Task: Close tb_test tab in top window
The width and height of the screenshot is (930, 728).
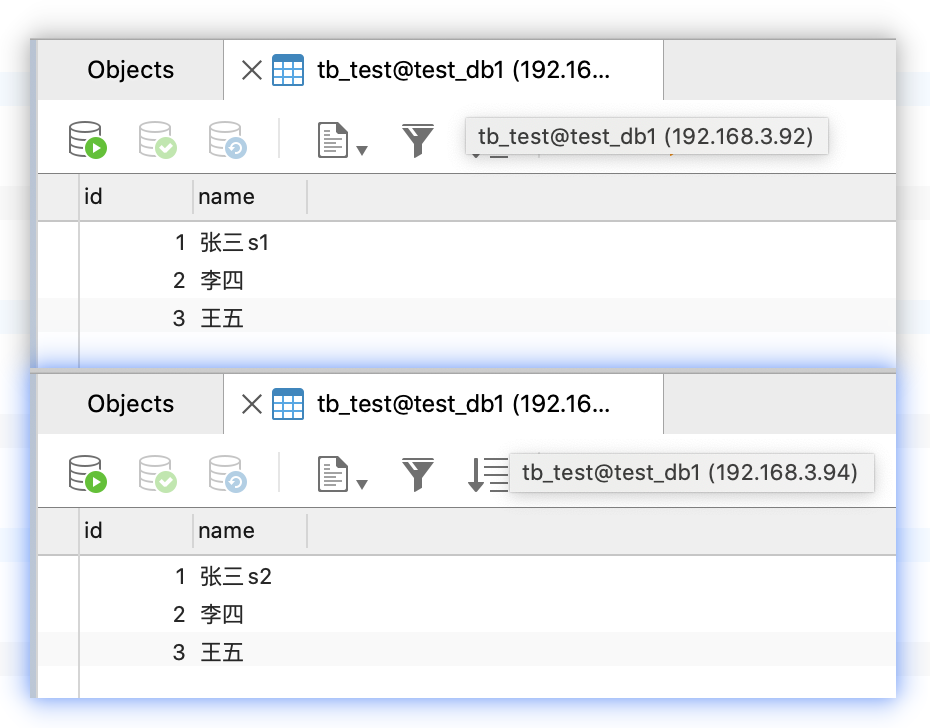Action: (x=252, y=70)
